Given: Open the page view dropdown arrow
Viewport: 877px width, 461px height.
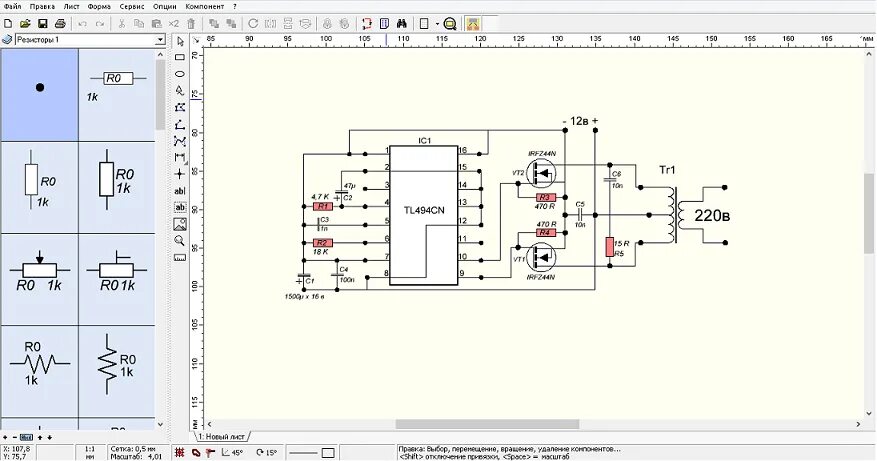Looking at the screenshot, I should [437, 23].
